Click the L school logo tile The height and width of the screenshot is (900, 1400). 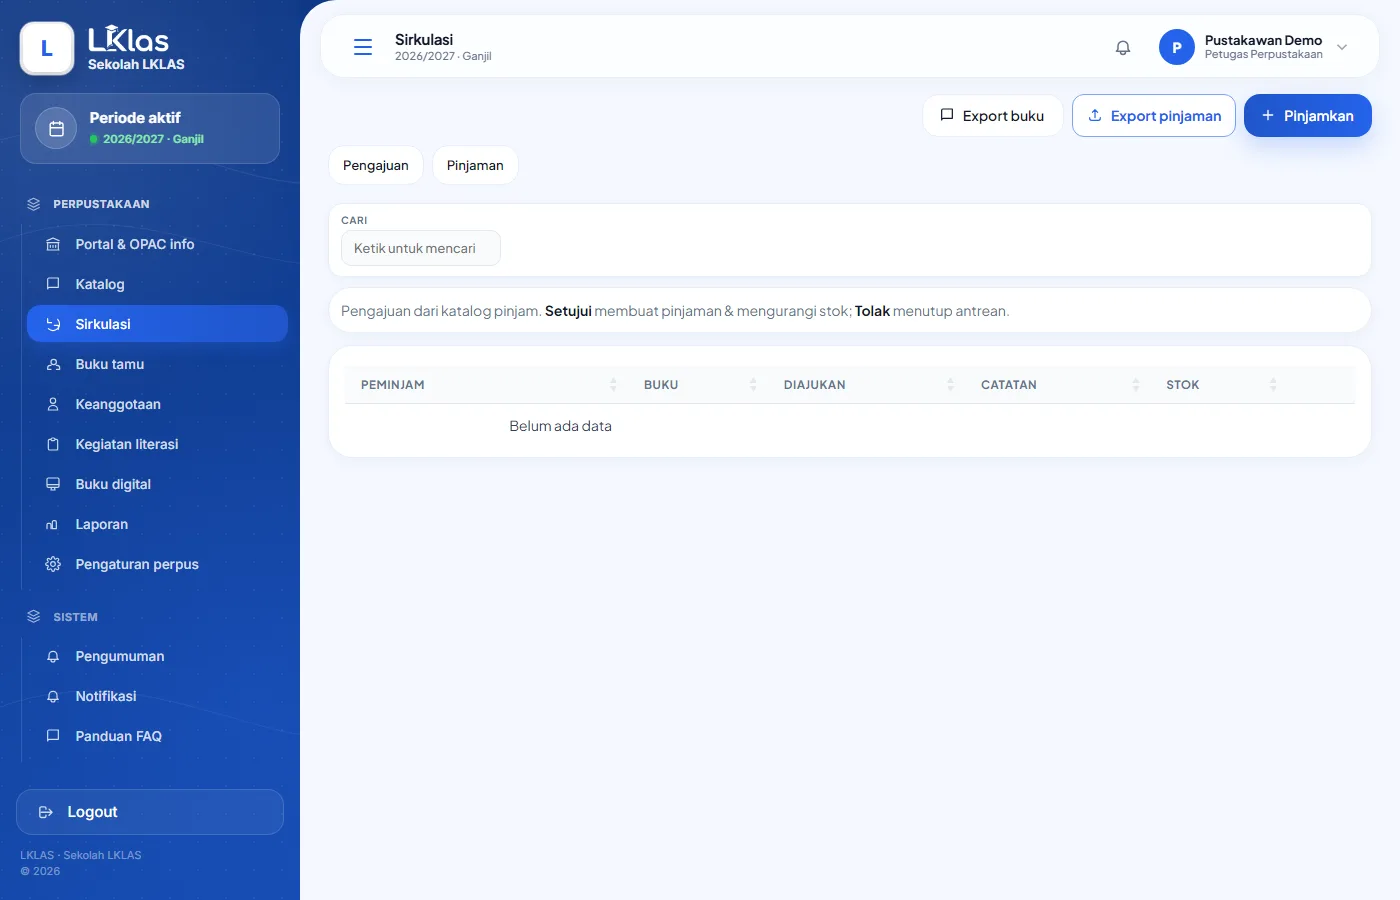pyautogui.click(x=47, y=48)
